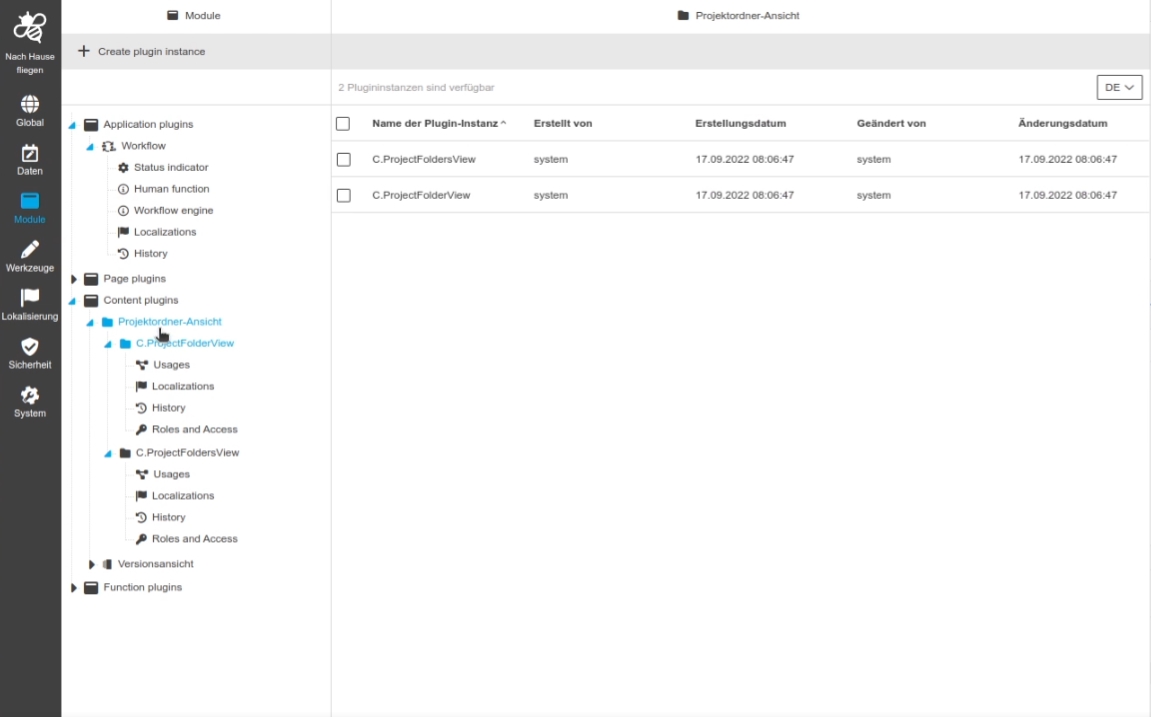Check the box for C.ProjectFolderView row

pyautogui.click(x=343, y=196)
